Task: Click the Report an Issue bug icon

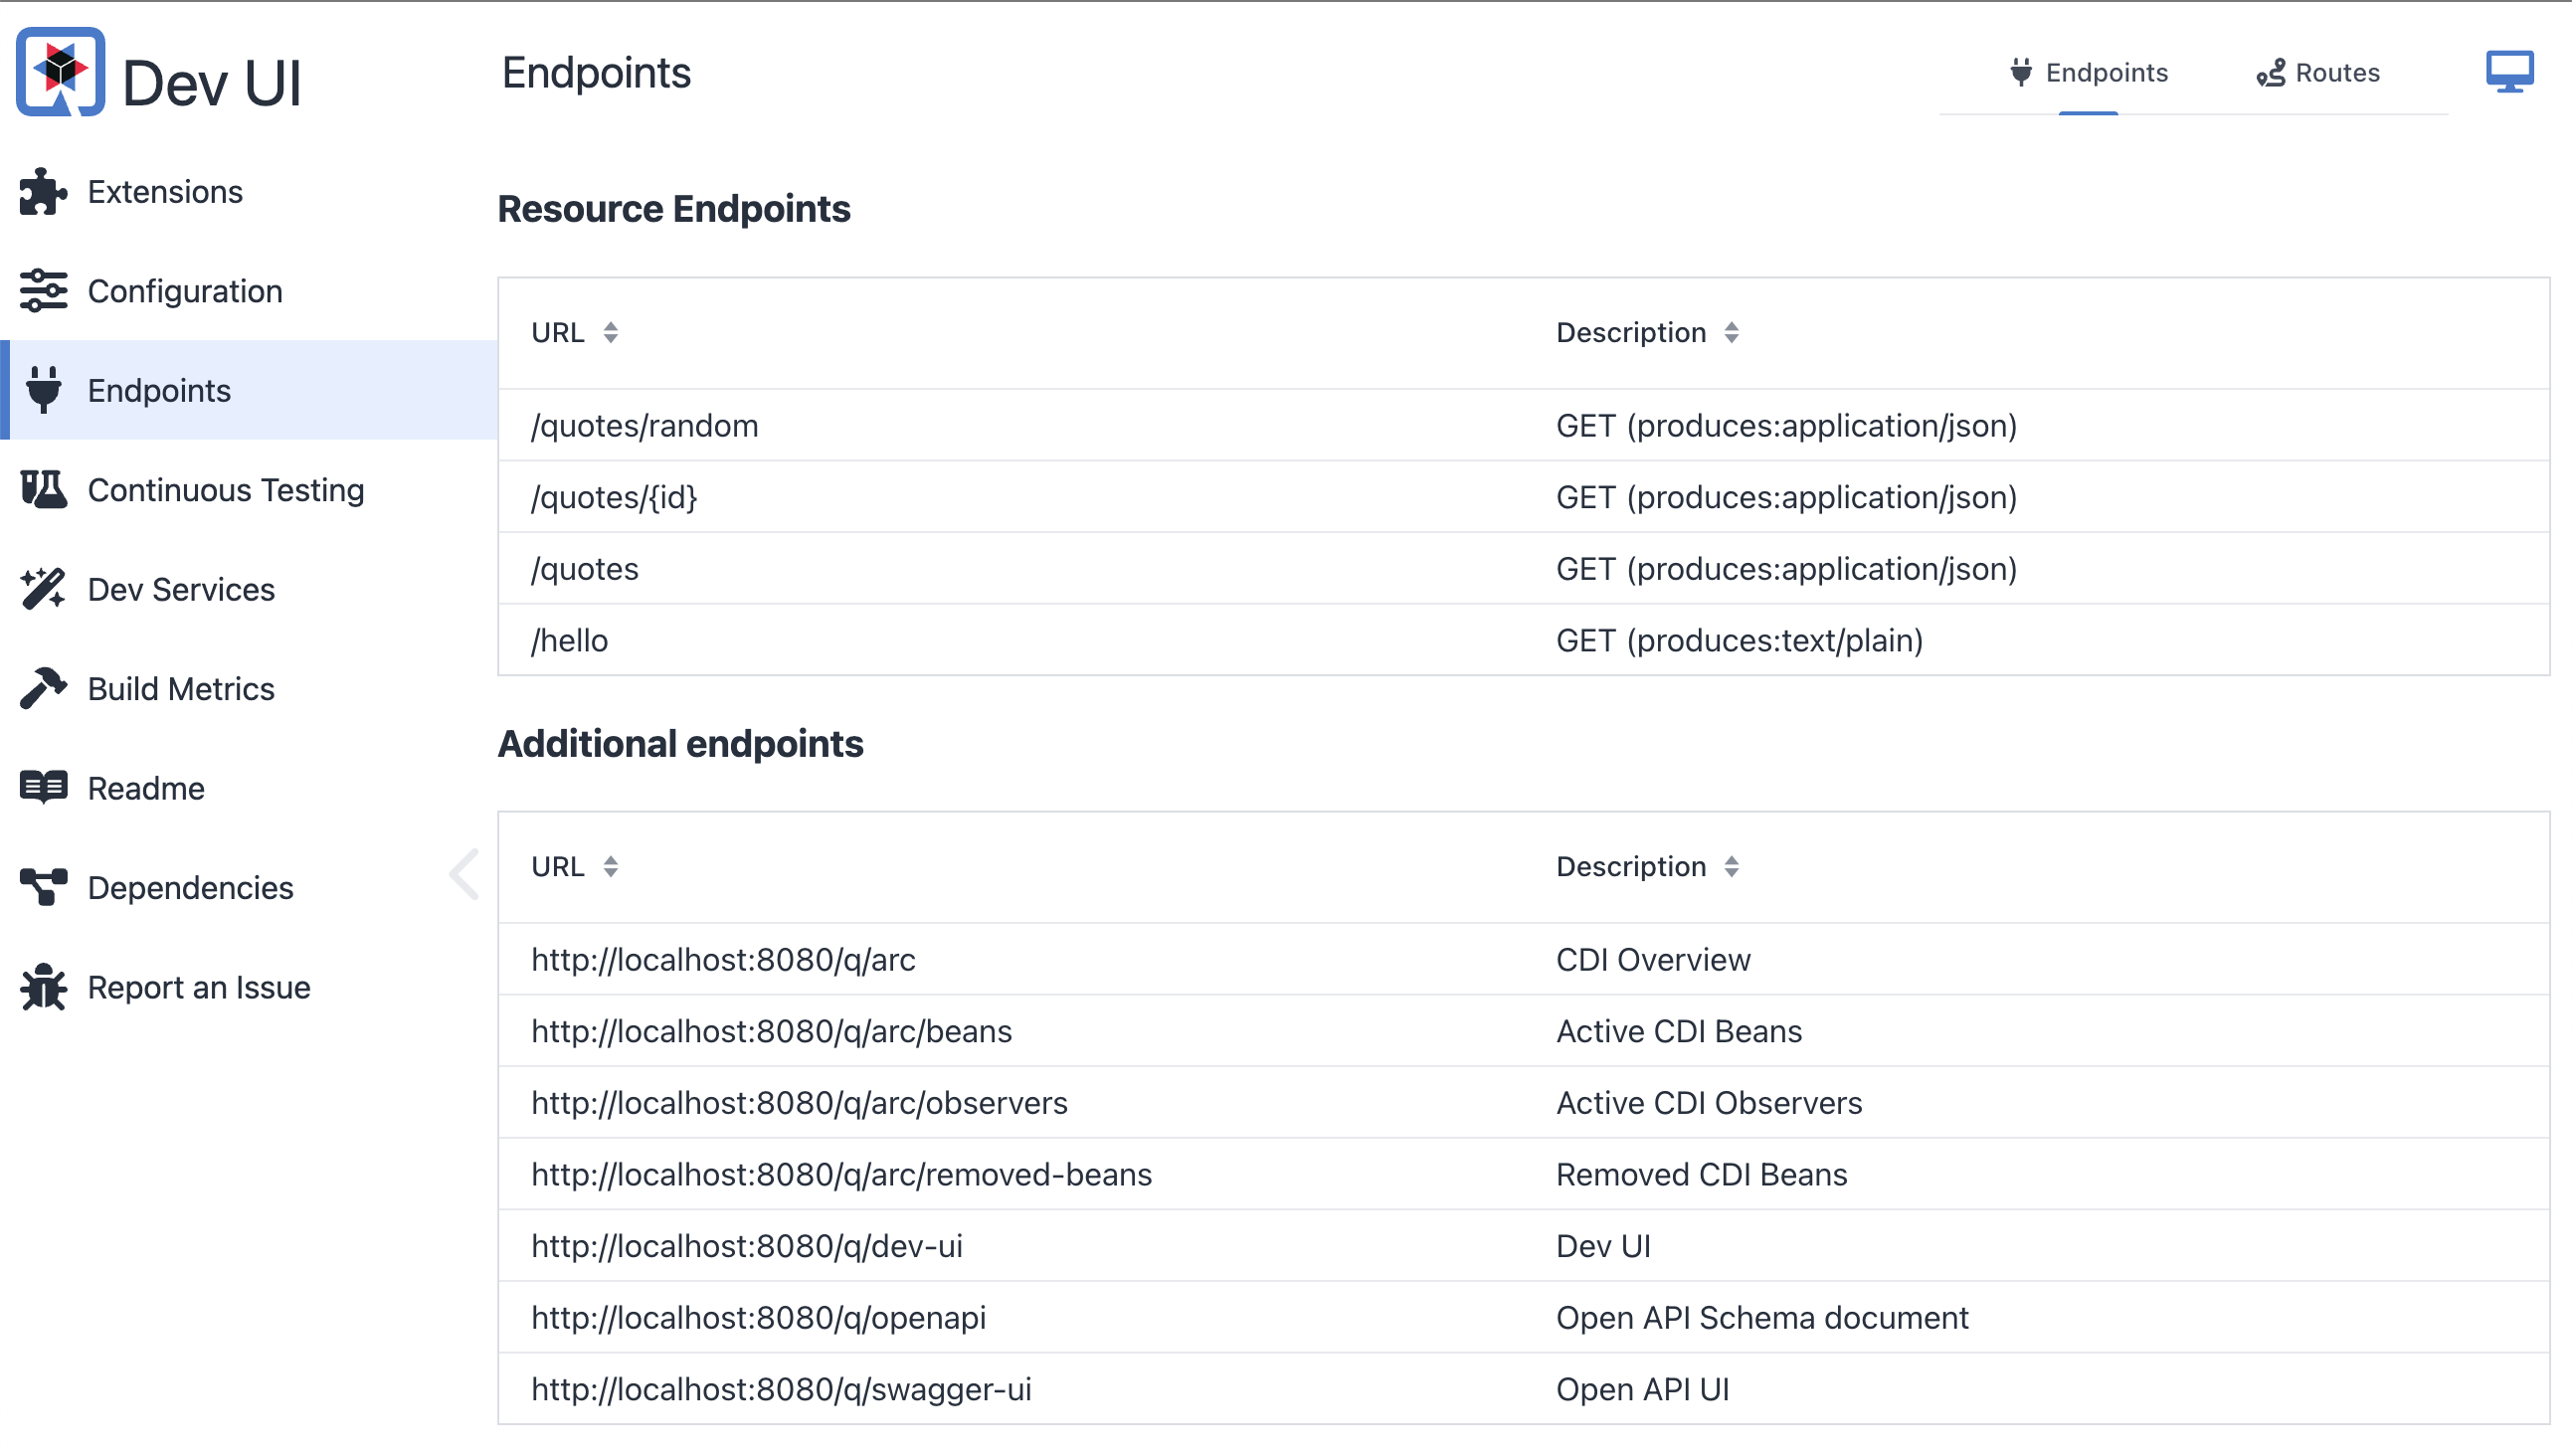Action: pos(40,987)
